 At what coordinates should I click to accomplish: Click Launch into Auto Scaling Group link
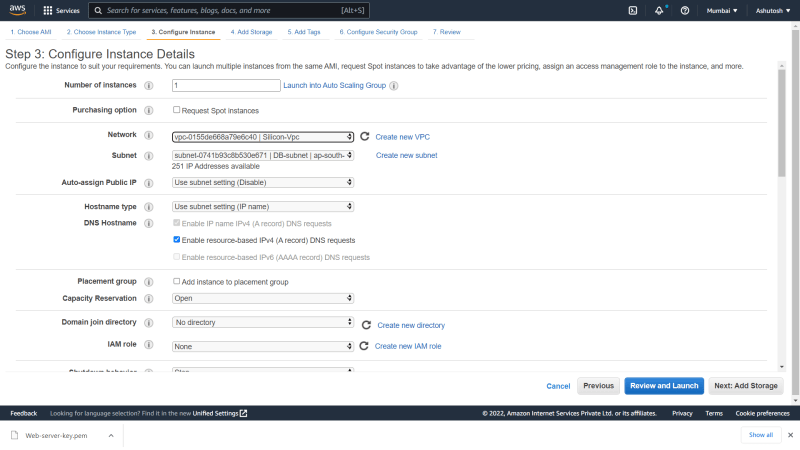(334, 85)
